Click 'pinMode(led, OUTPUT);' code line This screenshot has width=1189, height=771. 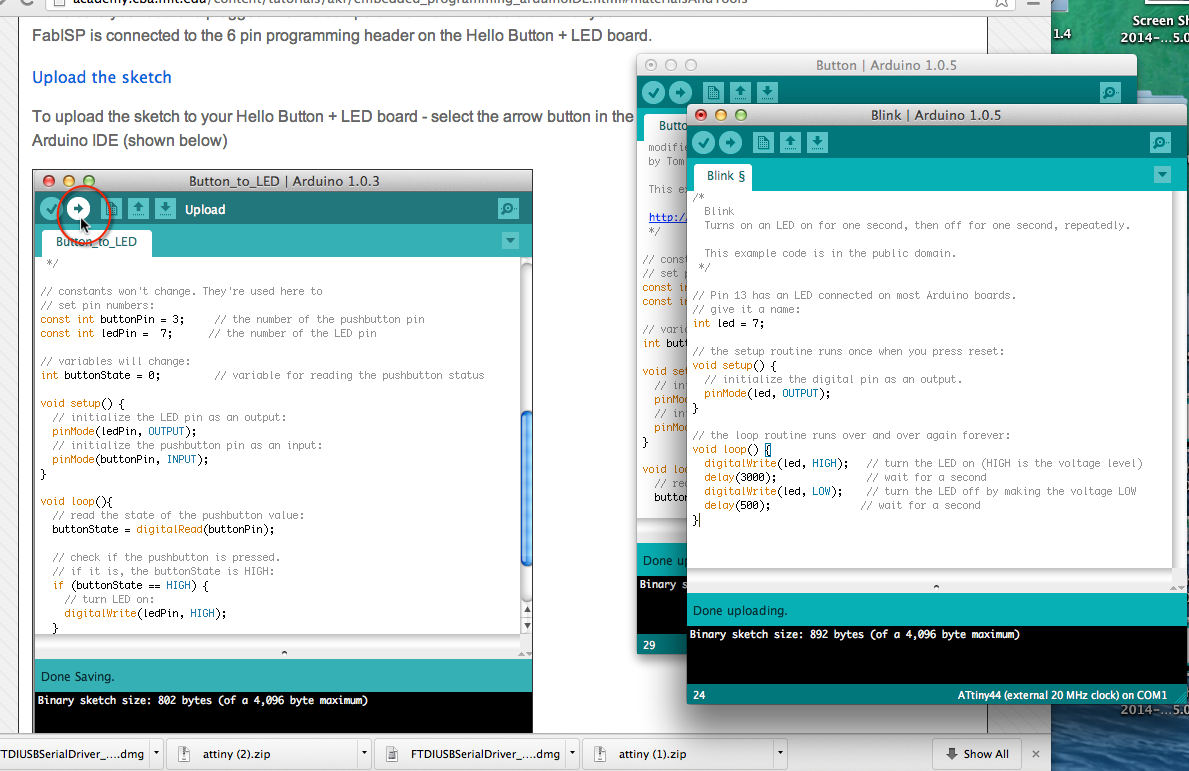[x=767, y=393]
